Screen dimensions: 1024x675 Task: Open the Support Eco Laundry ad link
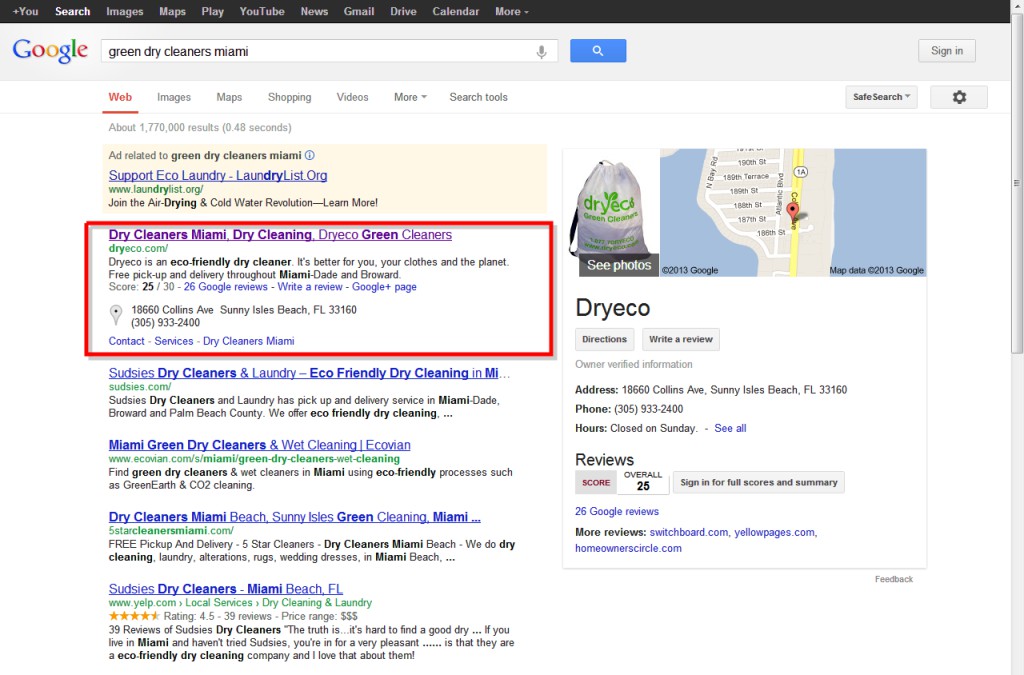pyautogui.click(x=217, y=175)
